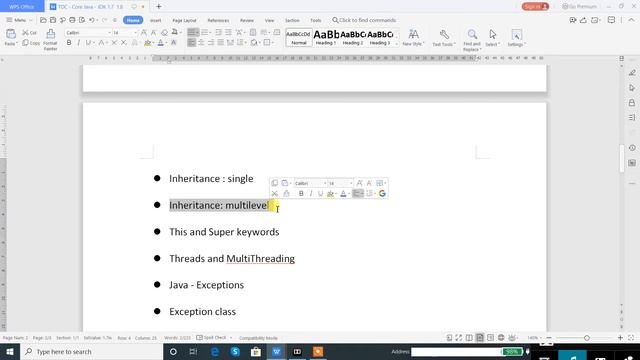The height and width of the screenshot is (360, 640).
Task: Switch to the References tab
Action: [218, 20]
